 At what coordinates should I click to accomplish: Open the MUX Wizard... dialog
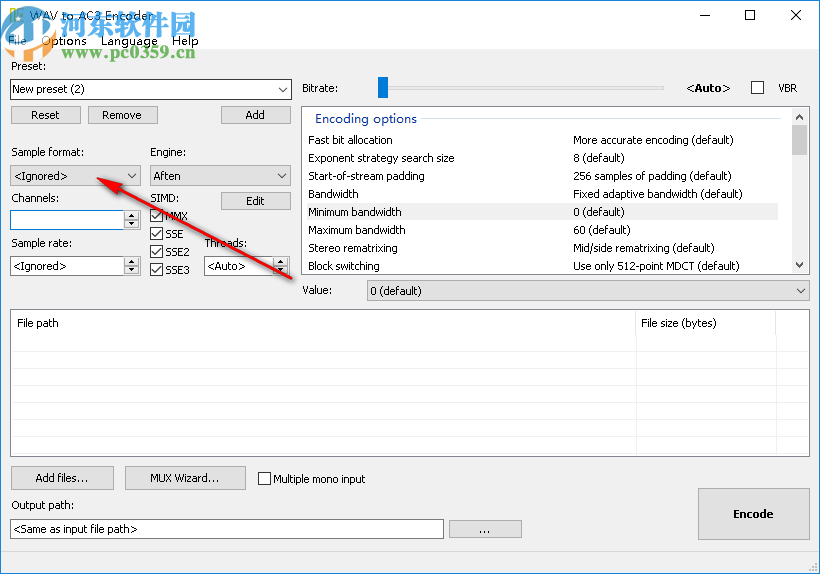pyautogui.click(x=185, y=478)
